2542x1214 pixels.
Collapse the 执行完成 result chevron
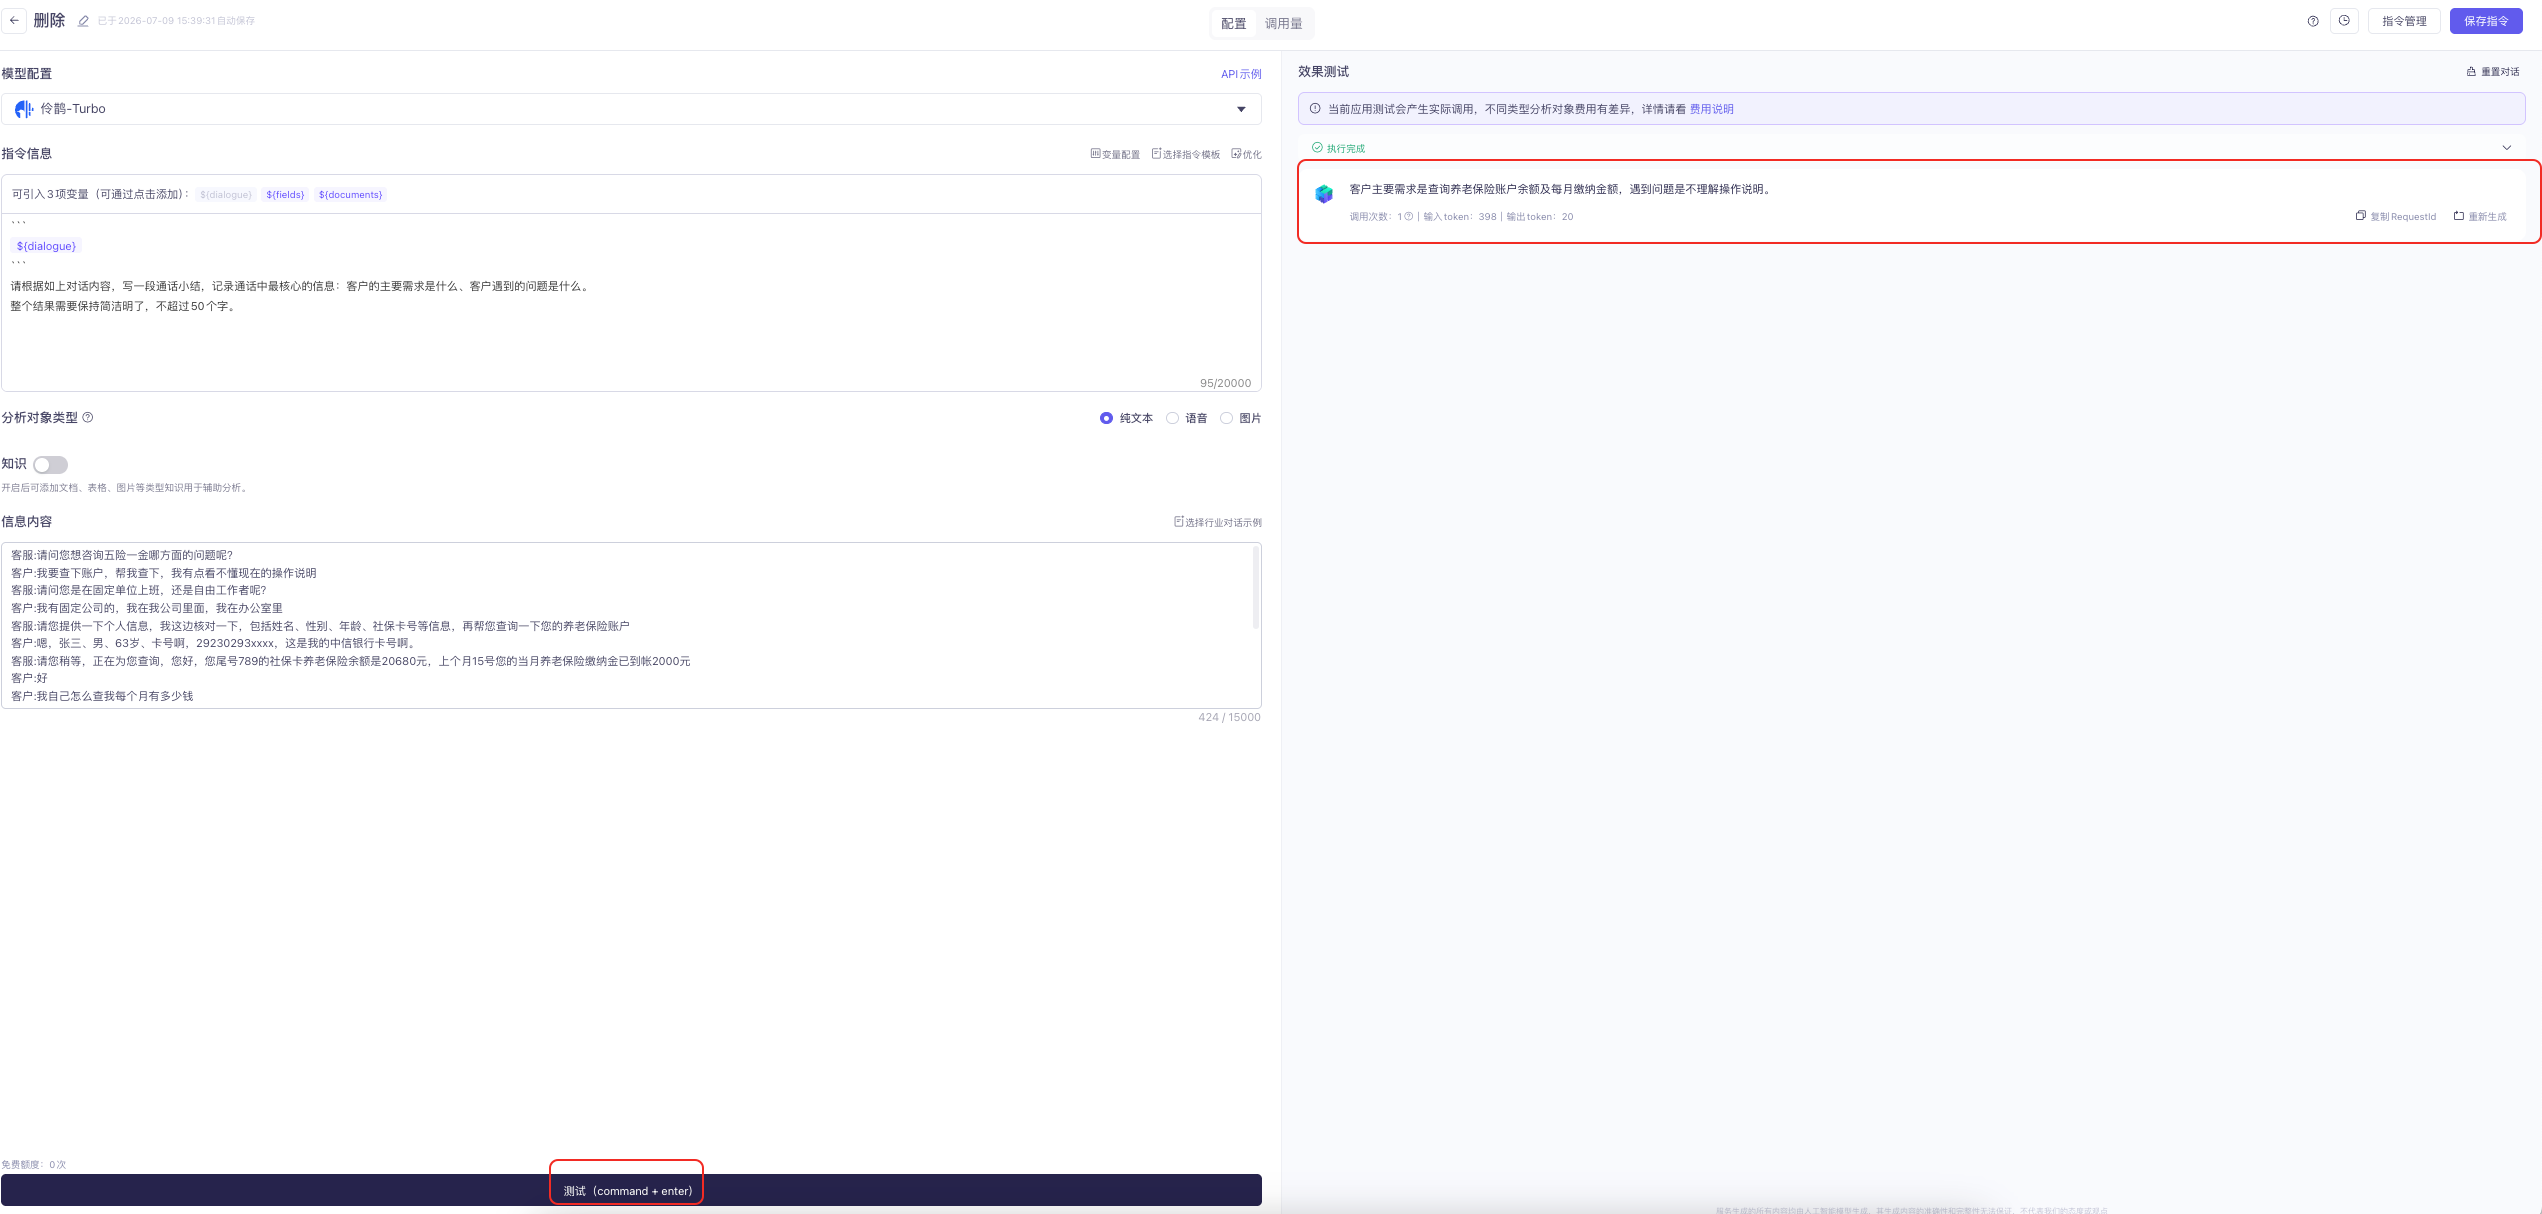click(x=2507, y=148)
